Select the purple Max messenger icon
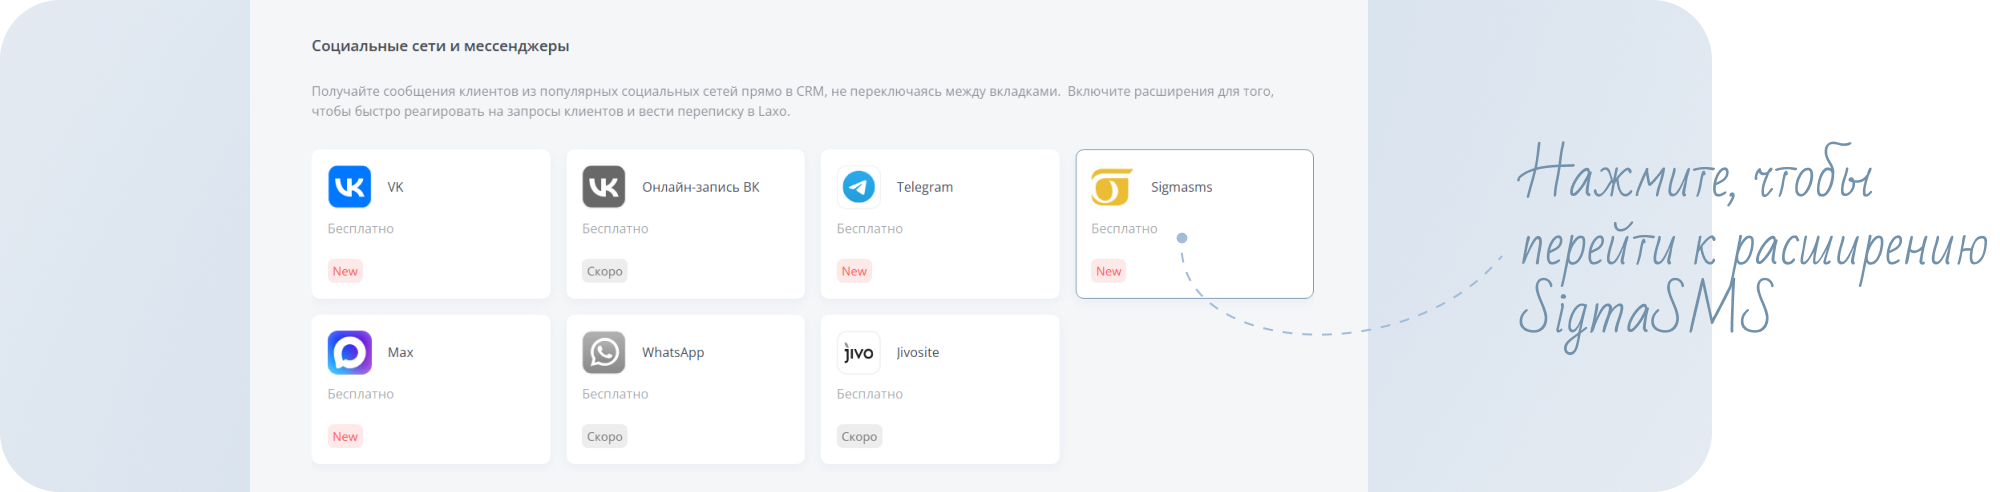The height and width of the screenshot is (492, 2000). pyautogui.click(x=349, y=353)
